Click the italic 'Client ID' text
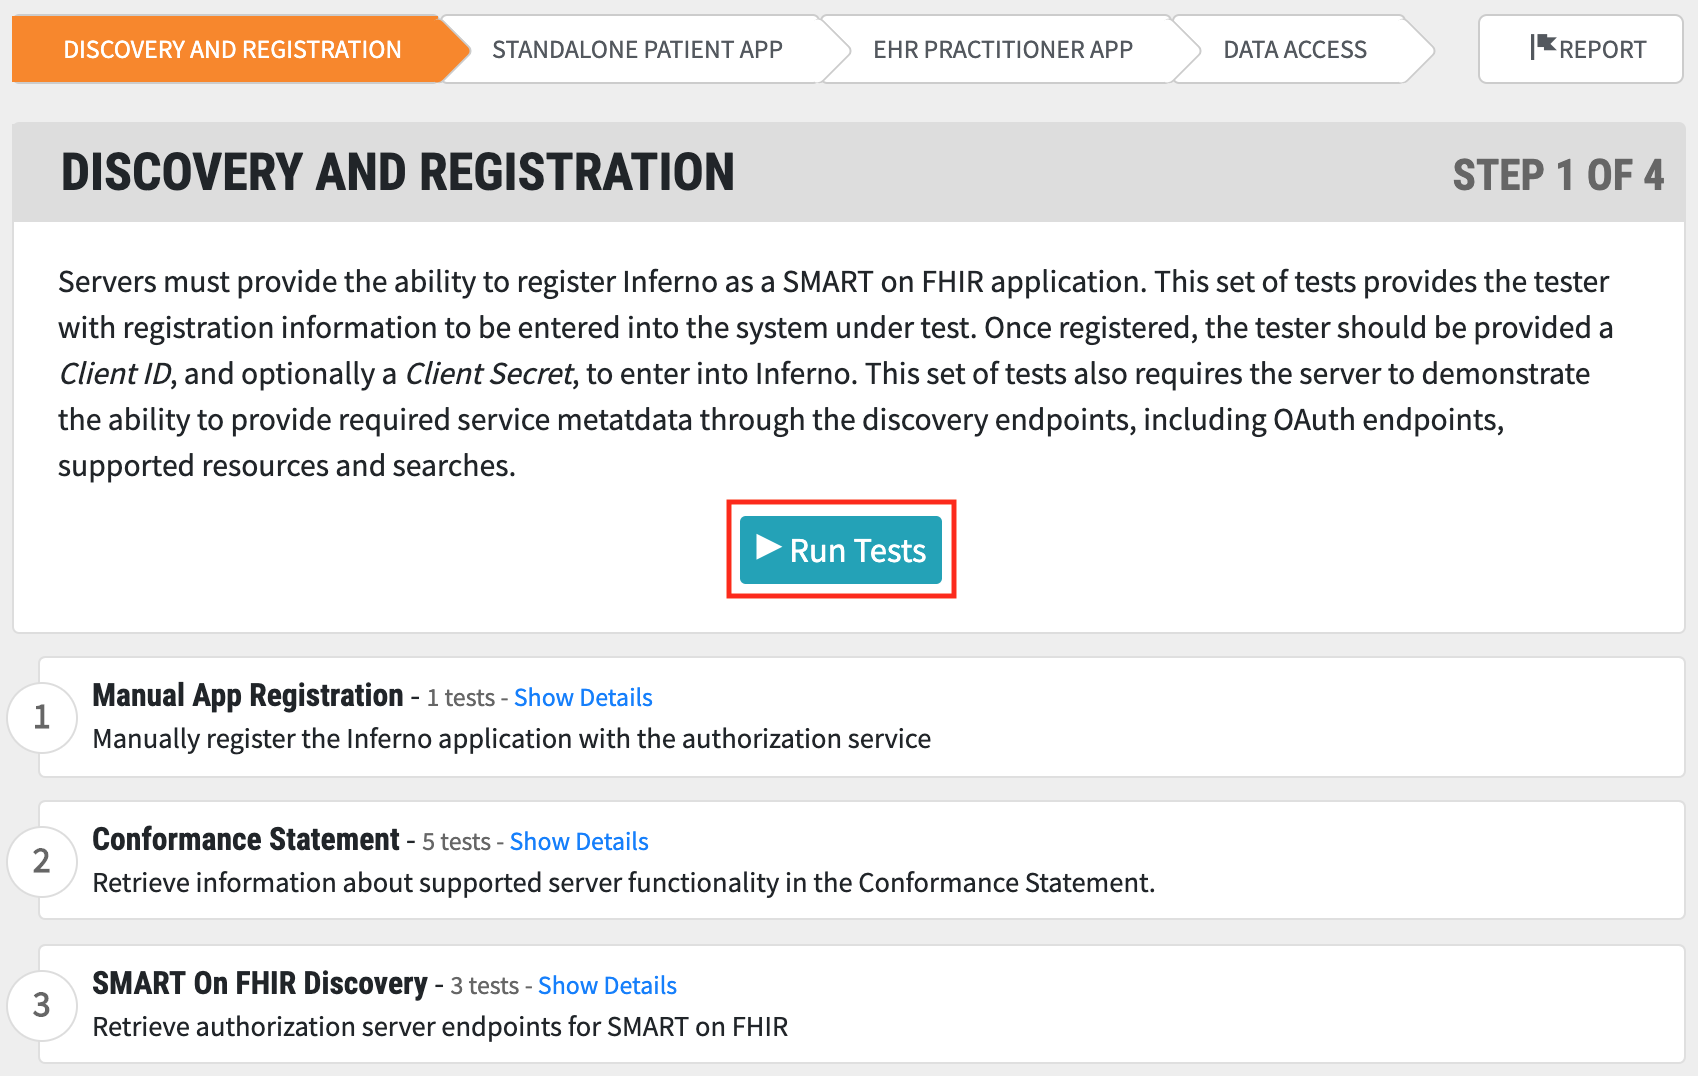 point(115,374)
